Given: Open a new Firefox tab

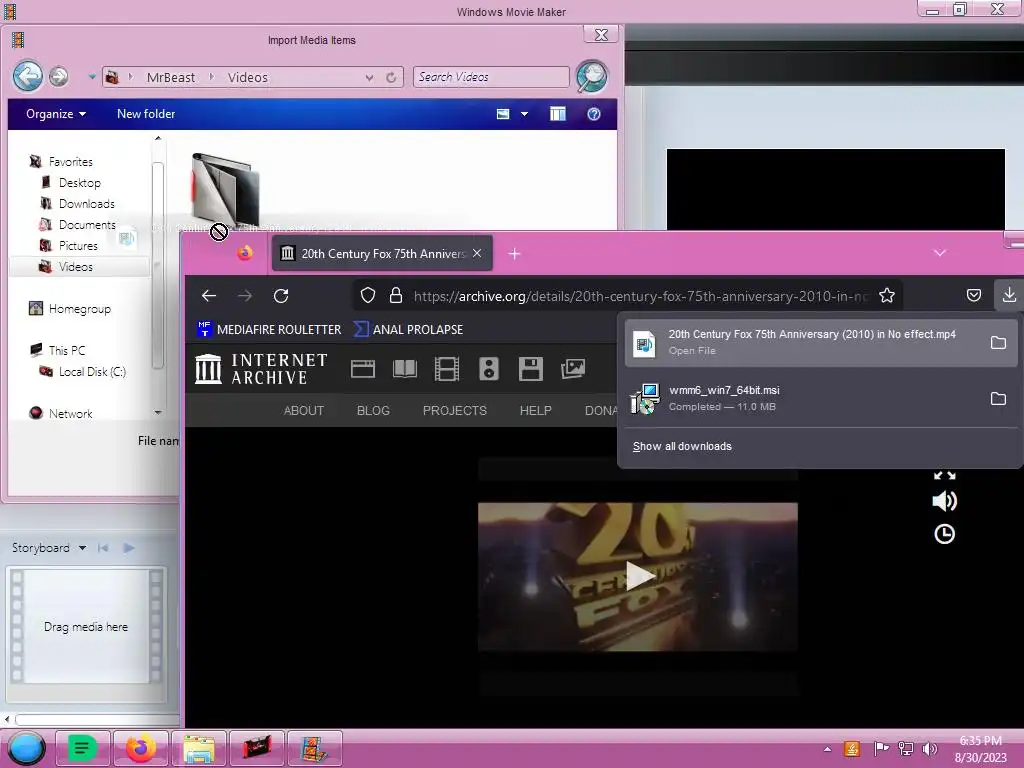Looking at the screenshot, I should tap(514, 253).
